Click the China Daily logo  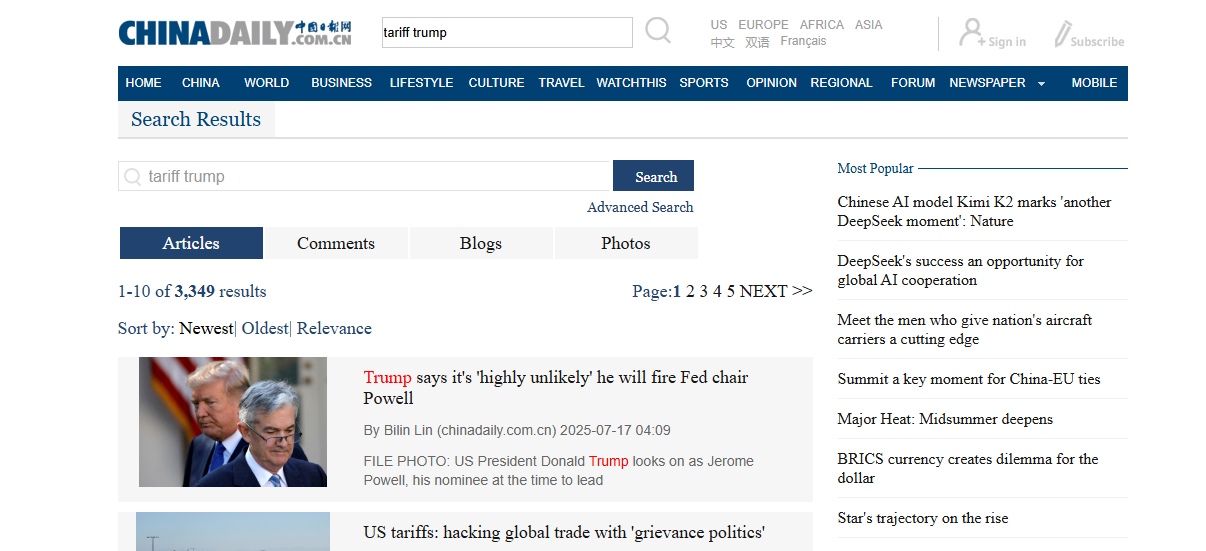[235, 33]
